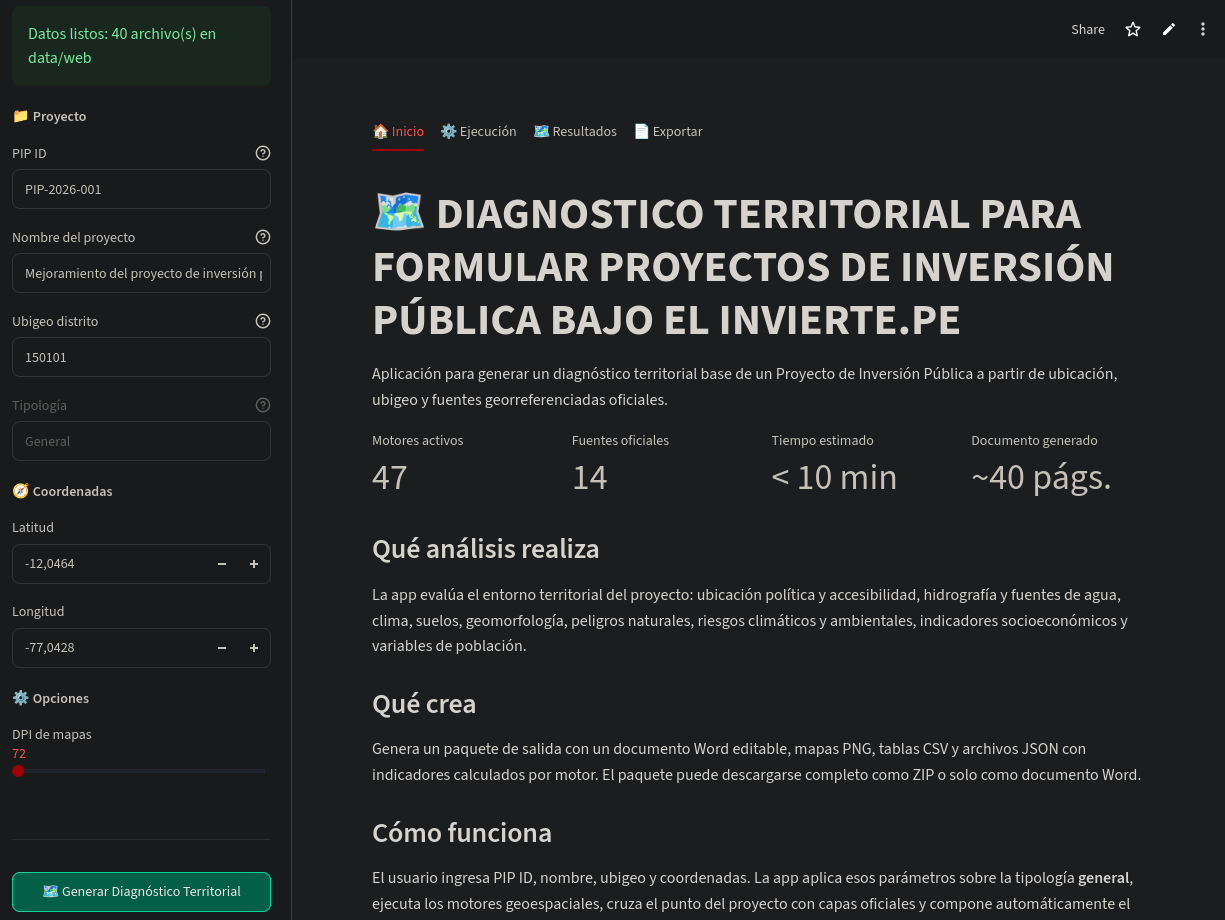Decrease Longitud with minus button

click(x=222, y=648)
